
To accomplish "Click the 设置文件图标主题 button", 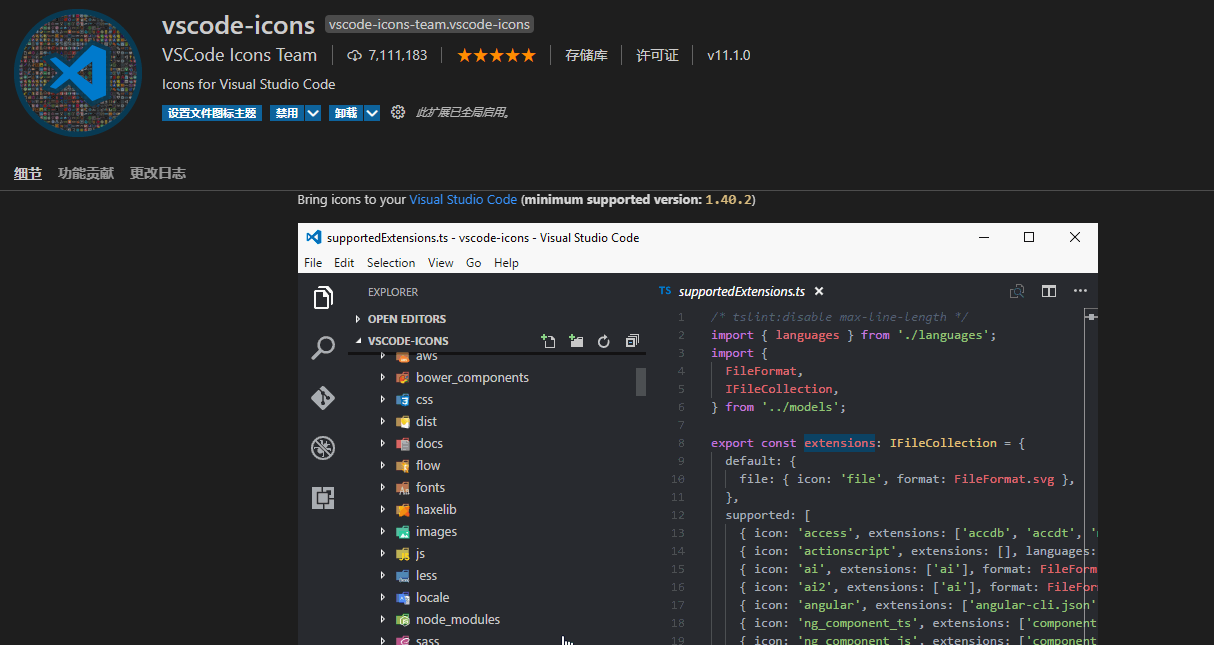I will point(212,113).
